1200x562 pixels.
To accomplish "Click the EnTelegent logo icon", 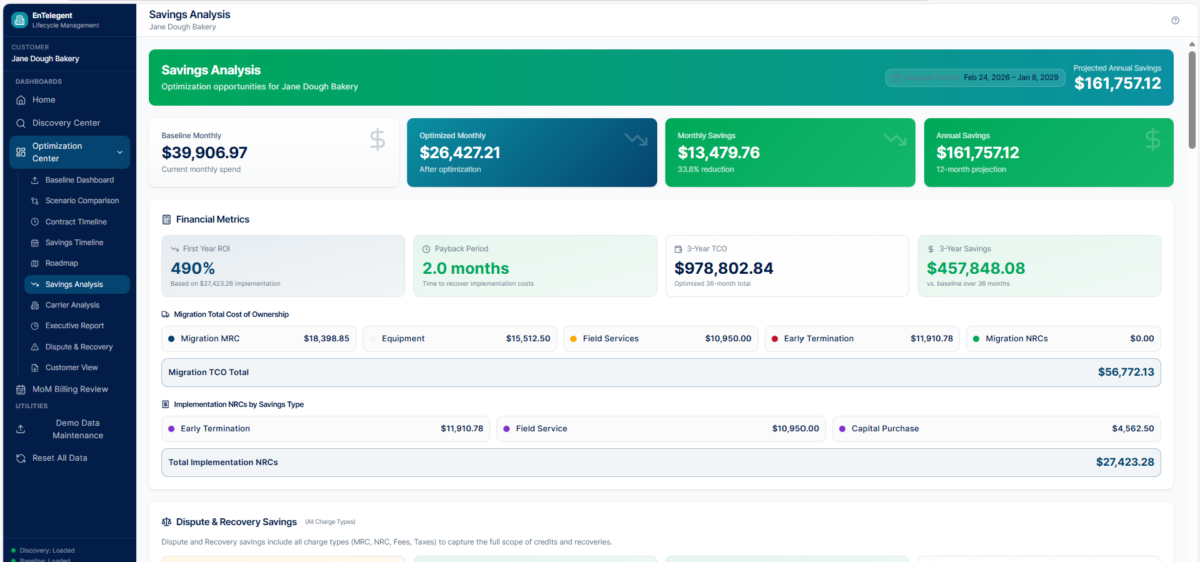I will [19, 20].
